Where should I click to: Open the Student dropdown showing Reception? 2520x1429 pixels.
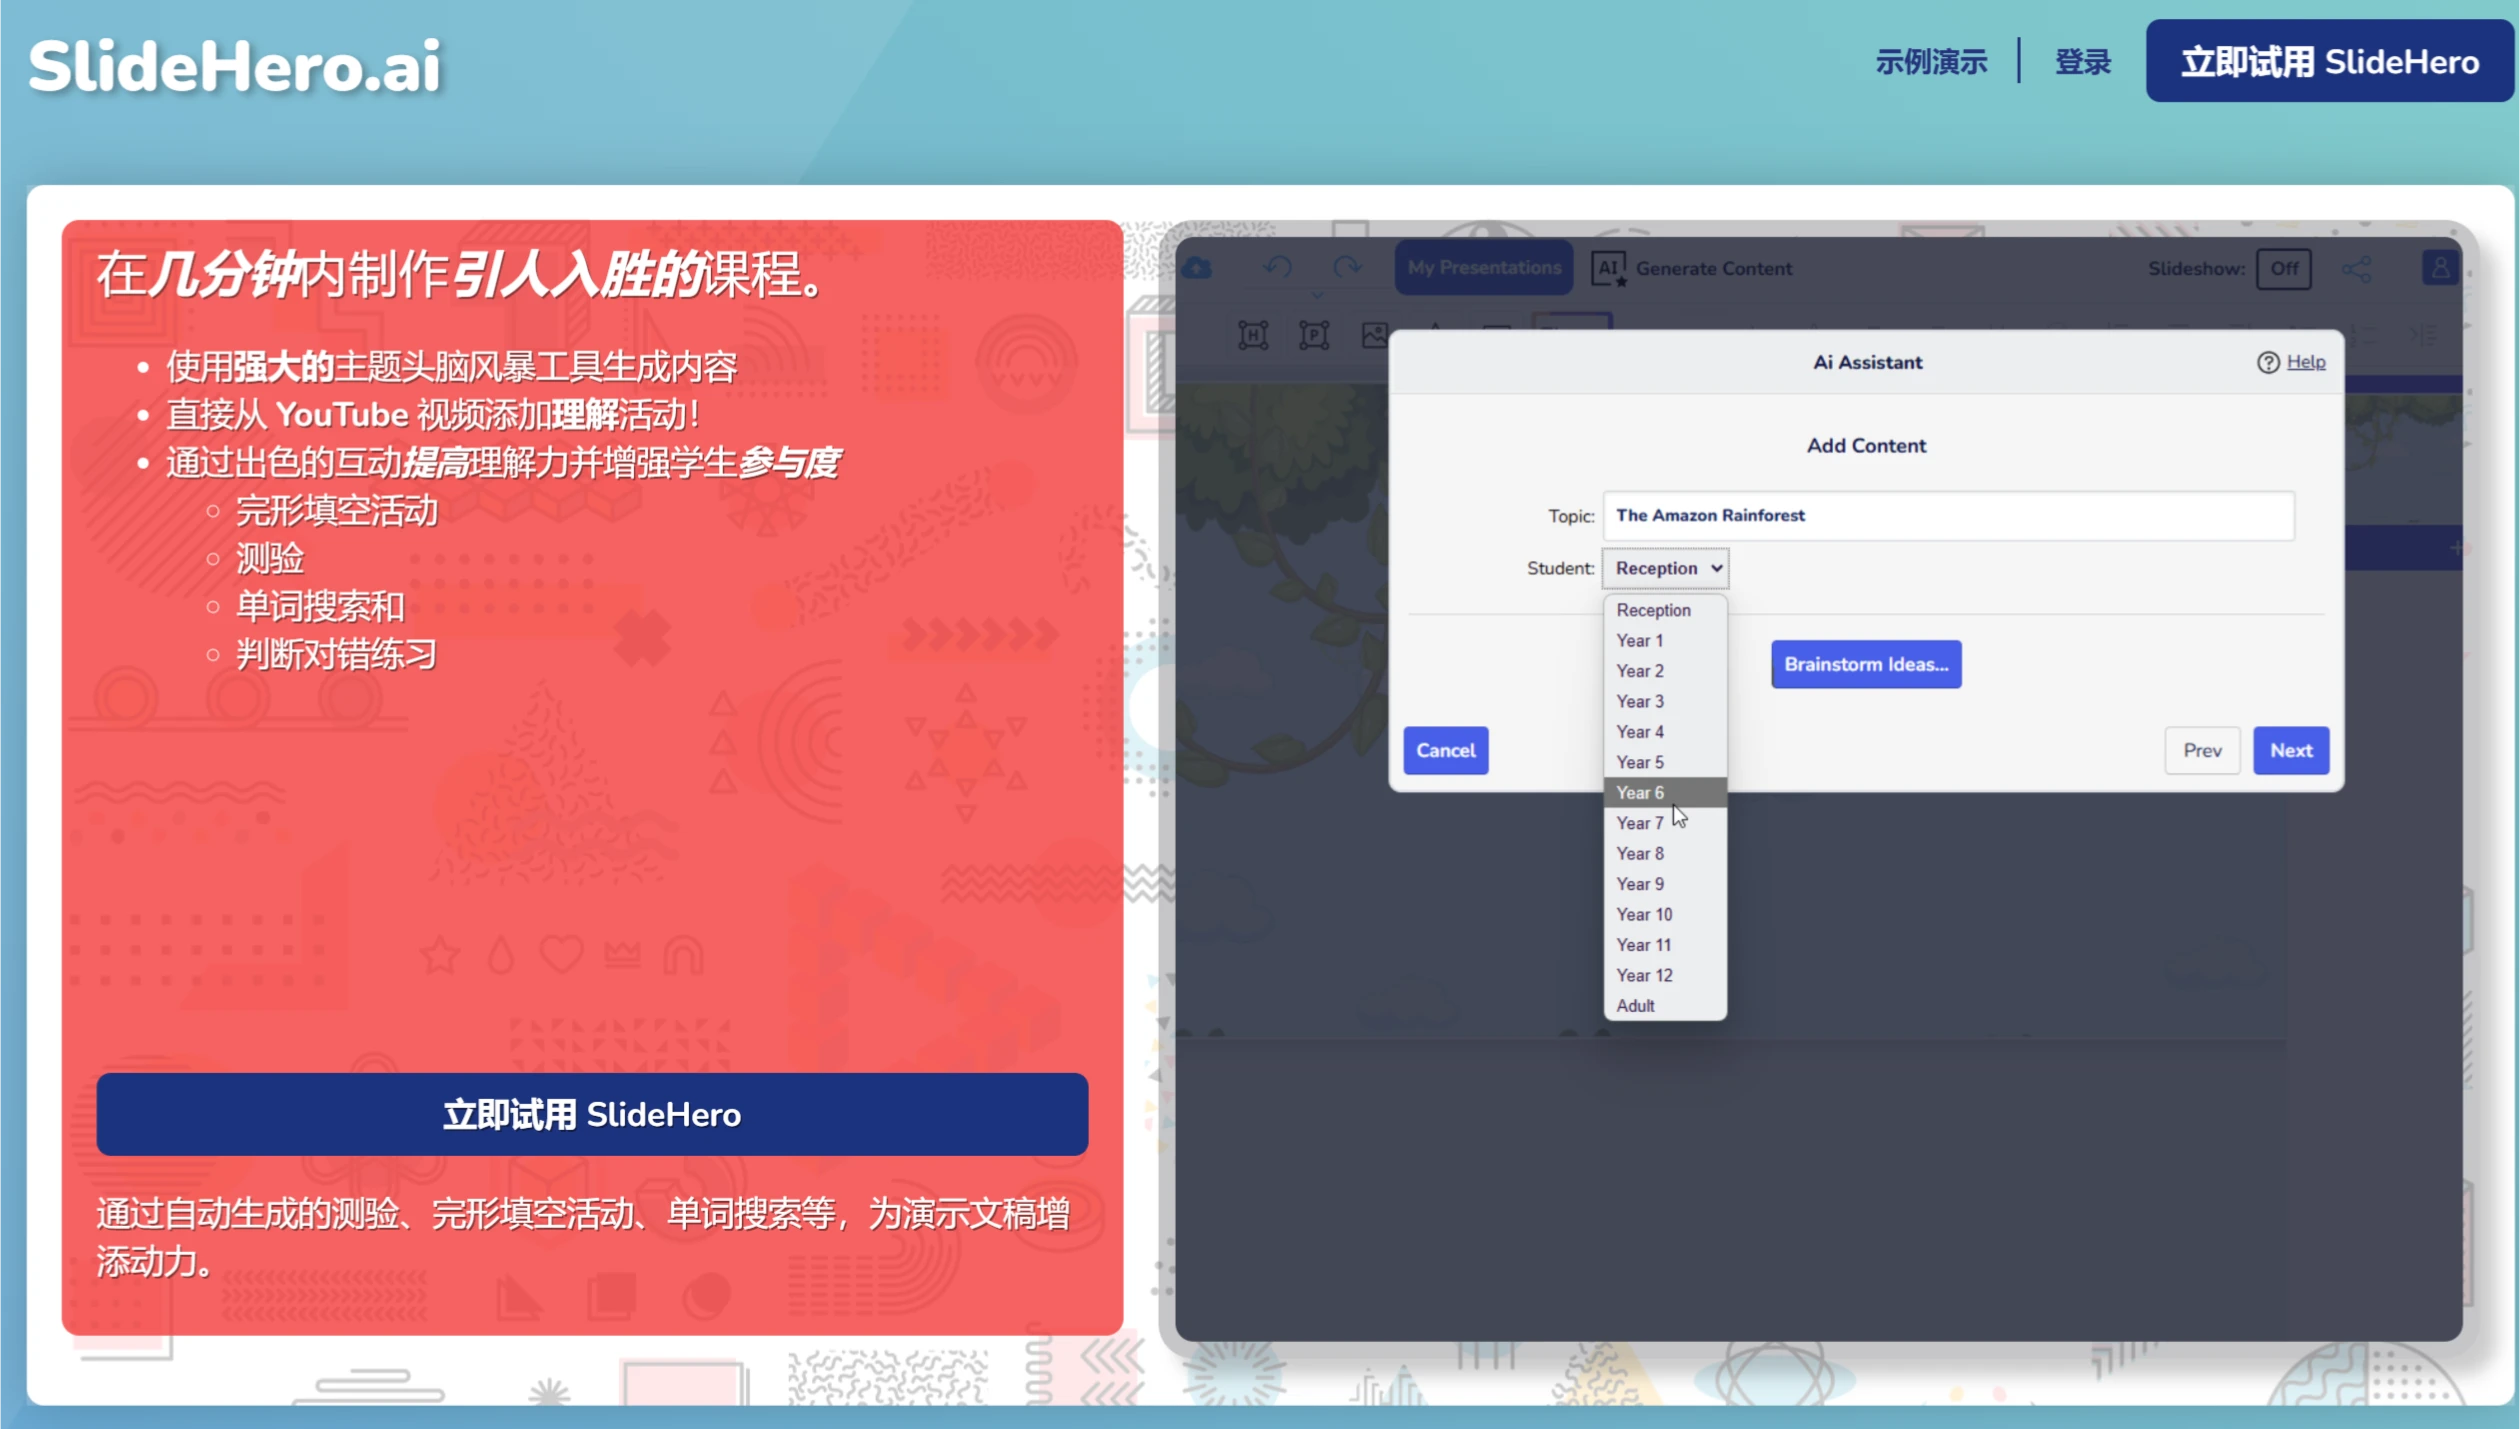(x=1665, y=567)
